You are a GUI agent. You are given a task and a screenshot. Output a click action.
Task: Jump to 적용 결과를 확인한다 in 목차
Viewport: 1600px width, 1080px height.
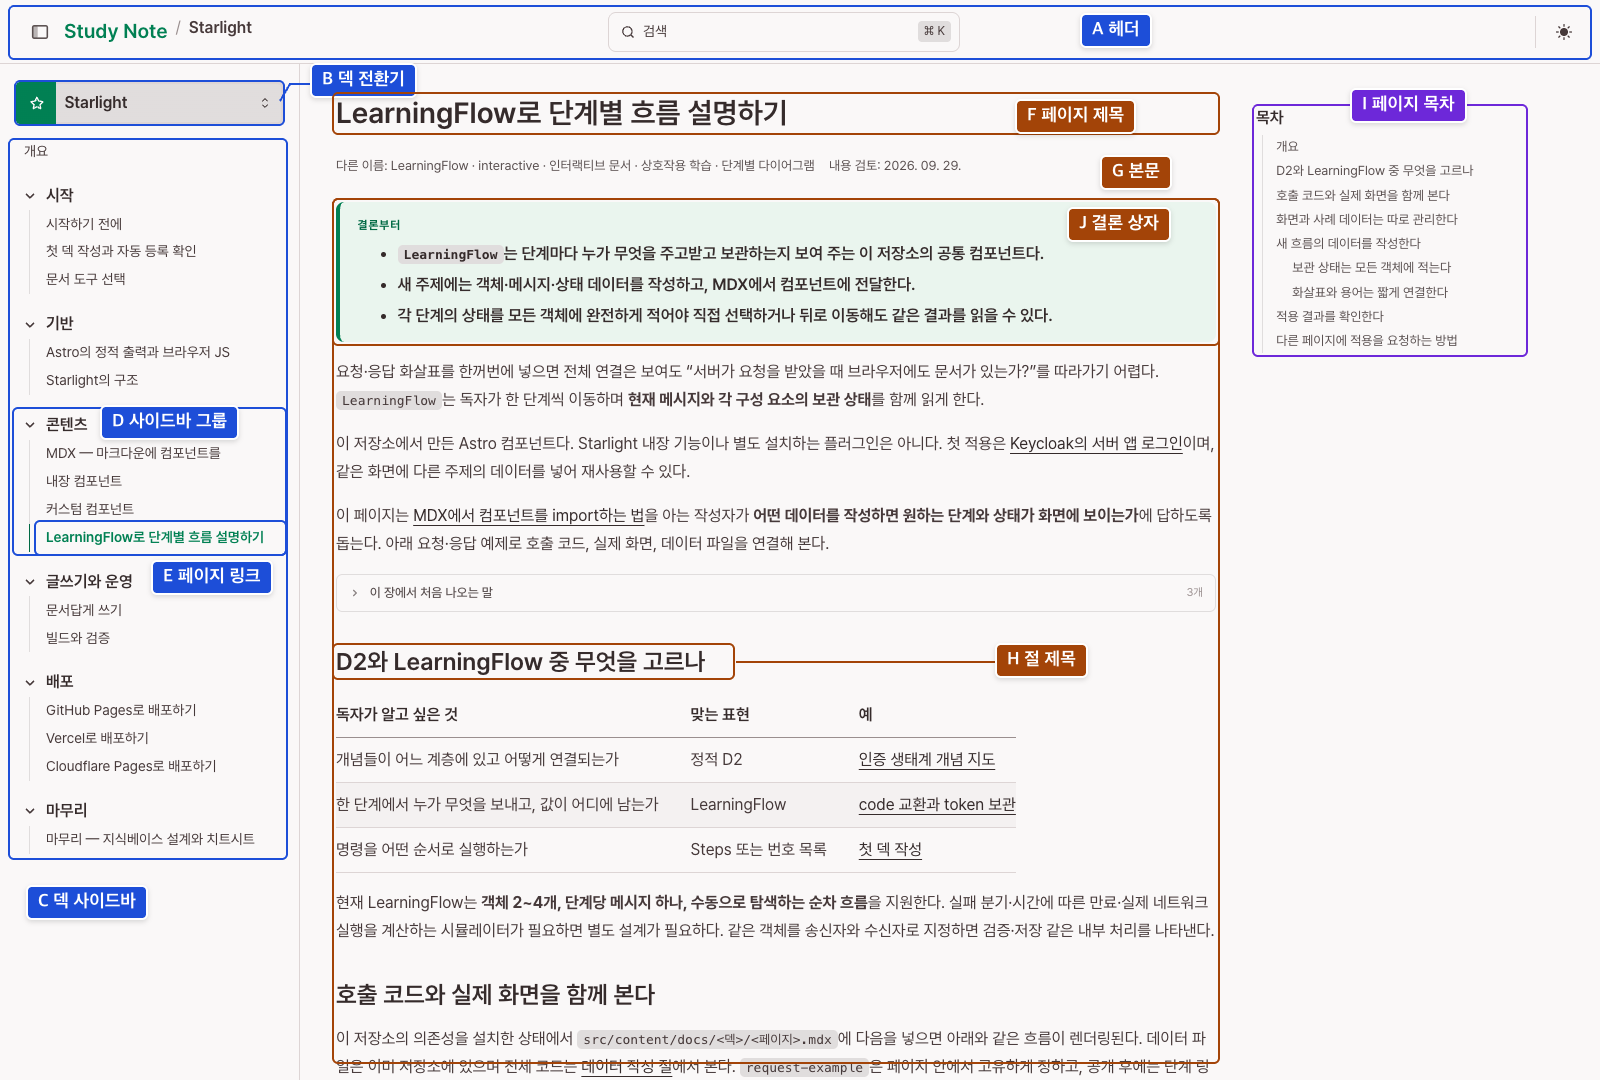1330,316
